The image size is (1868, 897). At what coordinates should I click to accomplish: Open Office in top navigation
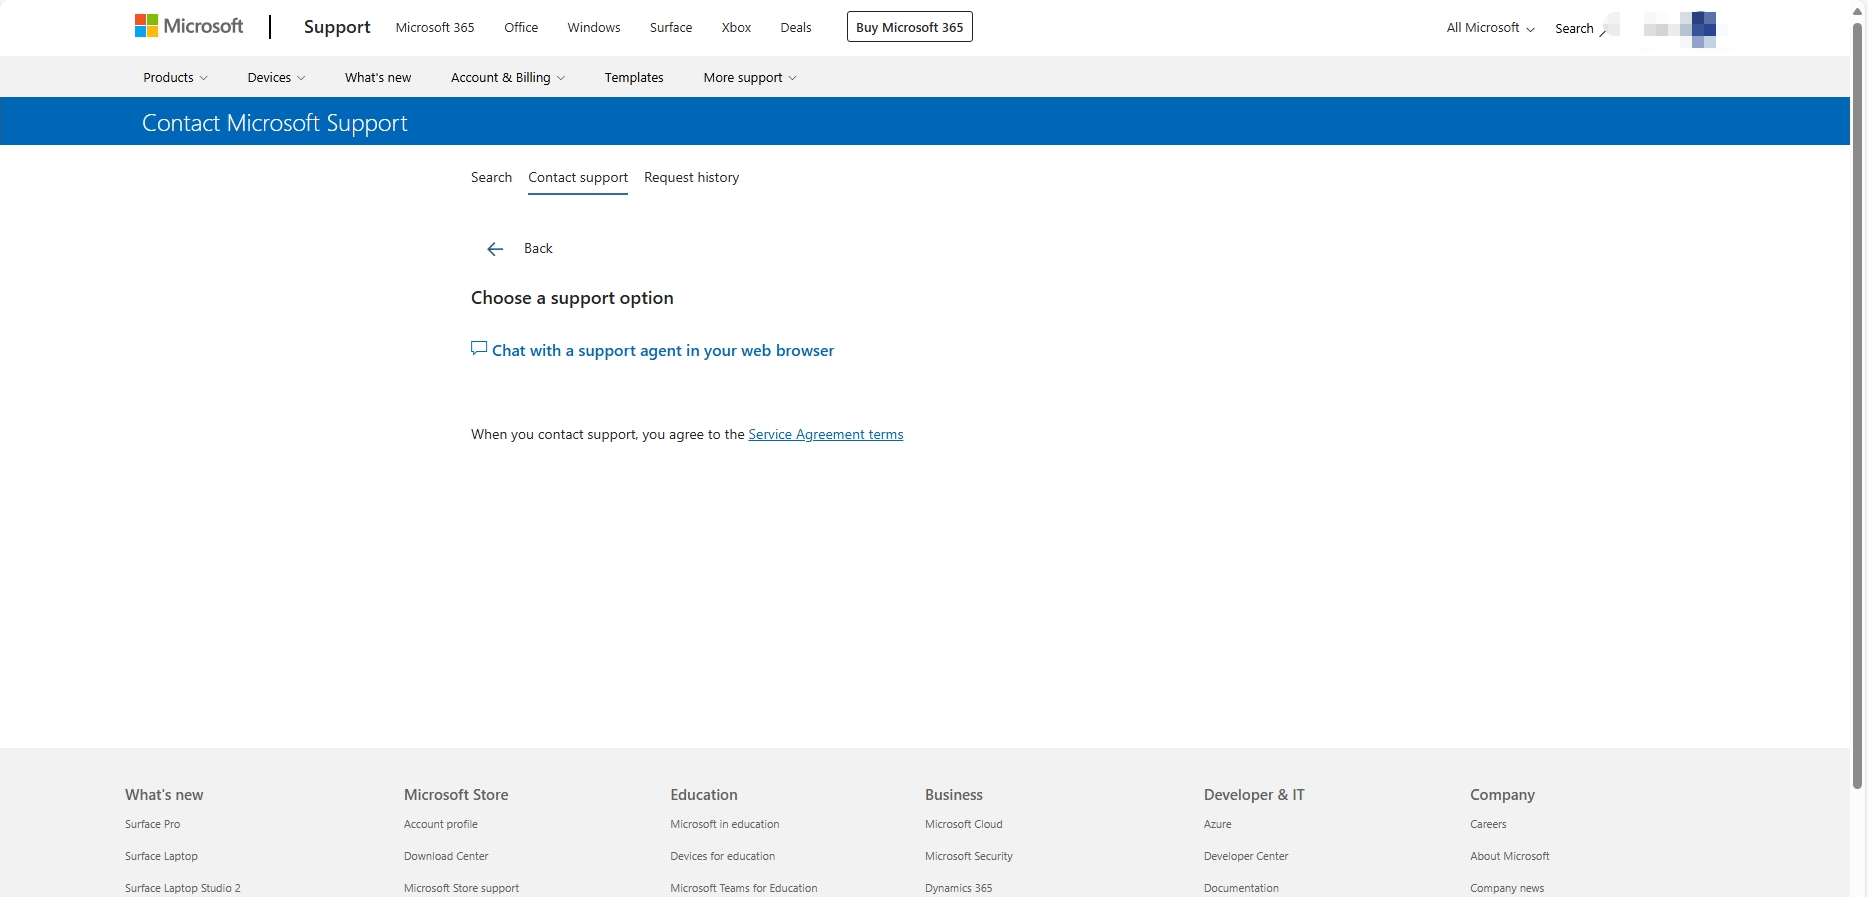(x=521, y=27)
